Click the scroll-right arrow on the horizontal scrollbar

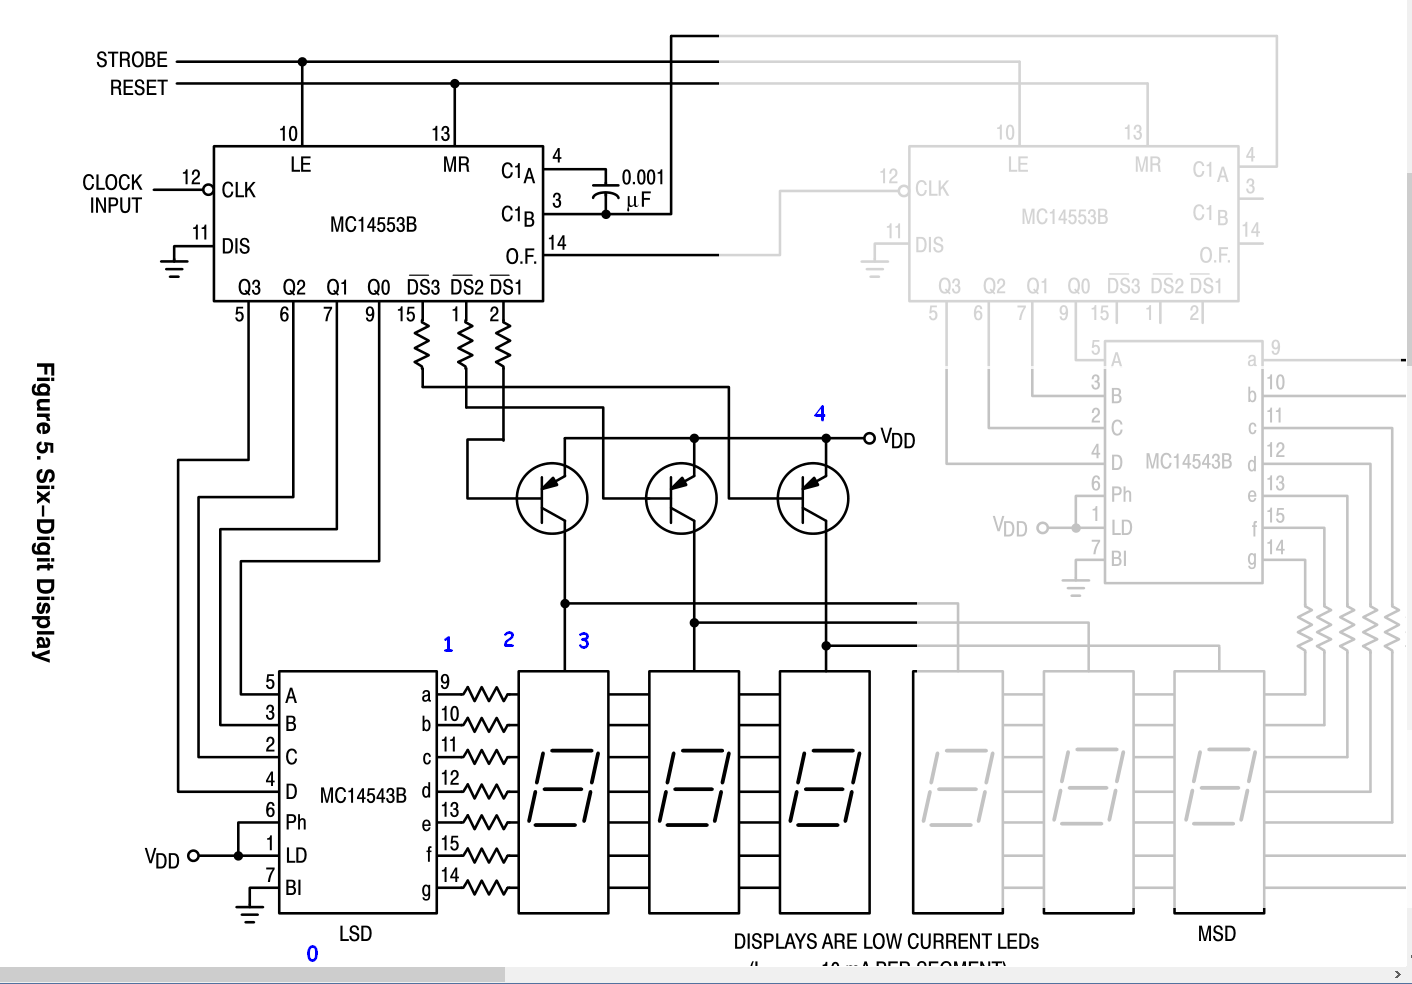[x=1397, y=975]
